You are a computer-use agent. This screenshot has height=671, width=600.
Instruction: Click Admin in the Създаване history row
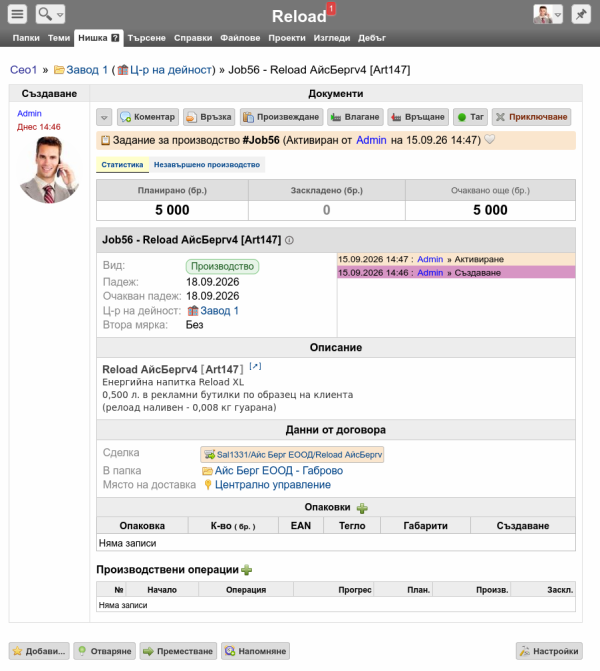click(x=430, y=273)
